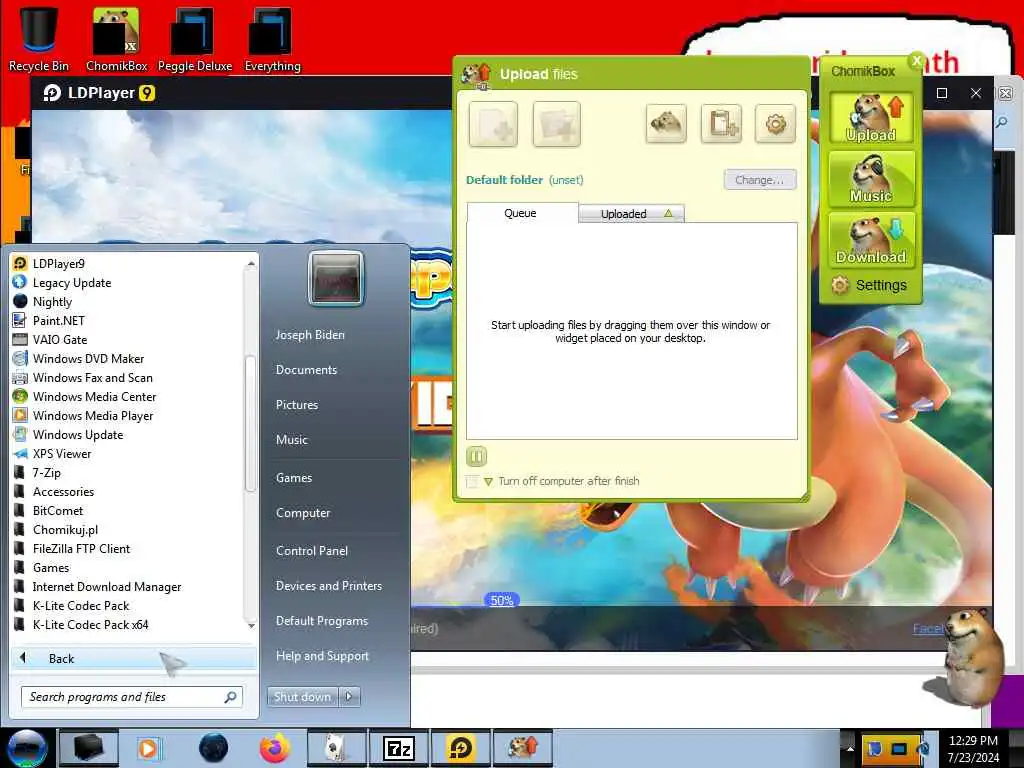Click the Start button orb

[x=27, y=748]
